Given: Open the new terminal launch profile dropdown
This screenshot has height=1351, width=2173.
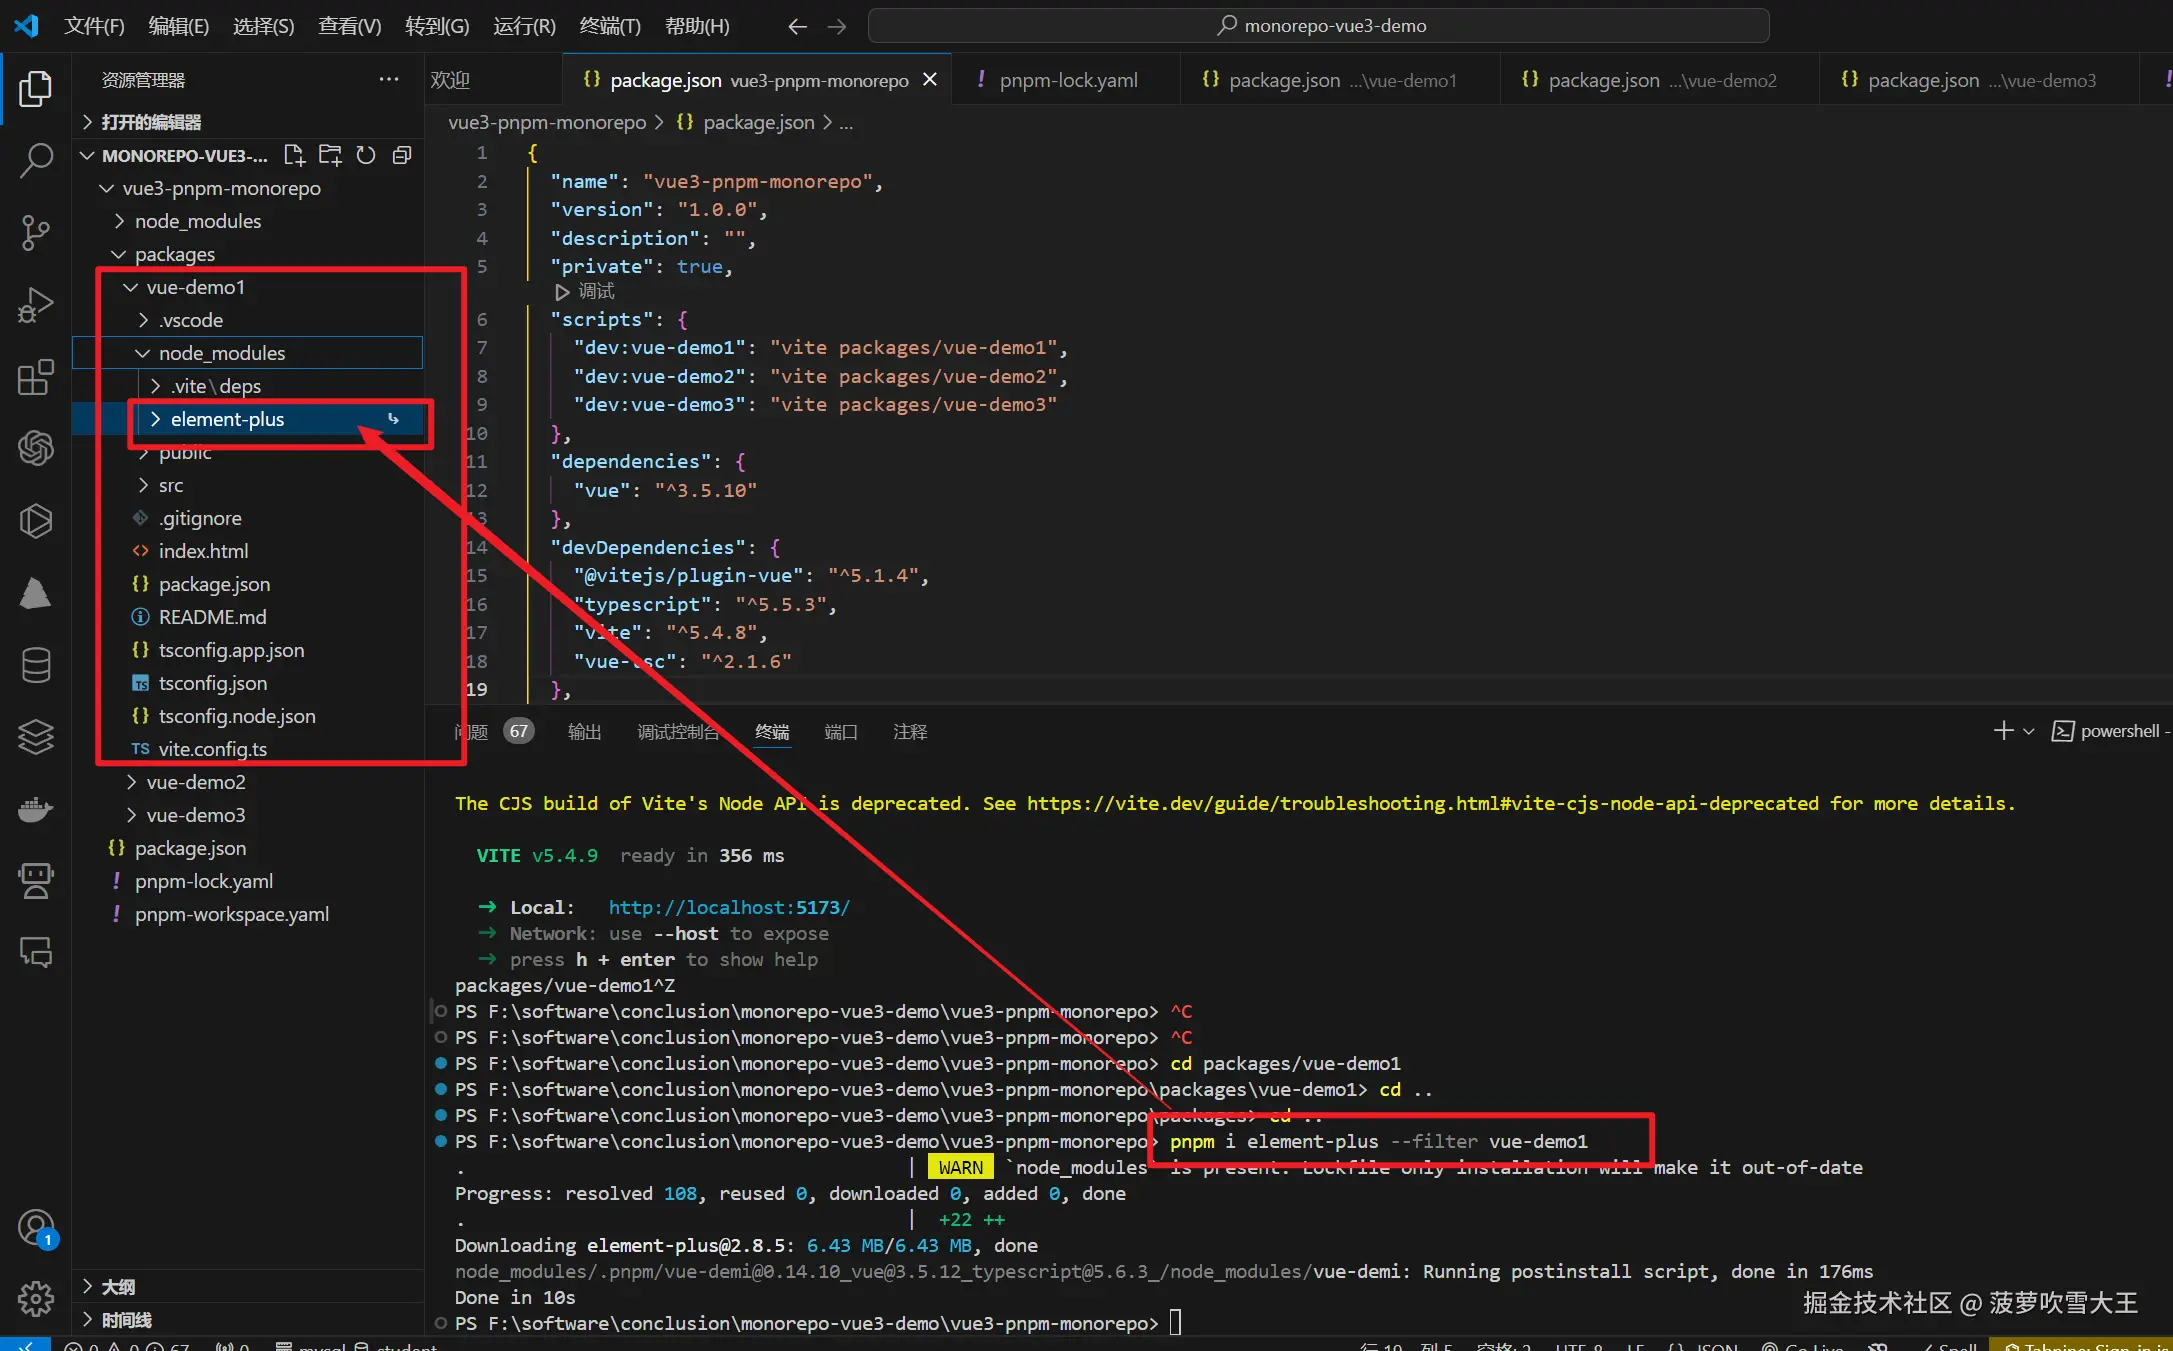Looking at the screenshot, I should click(2029, 731).
